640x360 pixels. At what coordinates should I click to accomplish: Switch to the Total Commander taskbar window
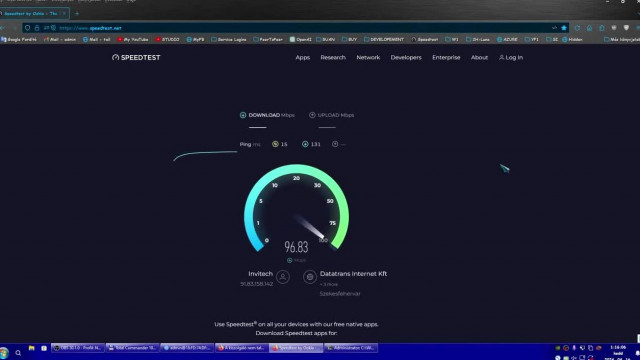point(132,348)
